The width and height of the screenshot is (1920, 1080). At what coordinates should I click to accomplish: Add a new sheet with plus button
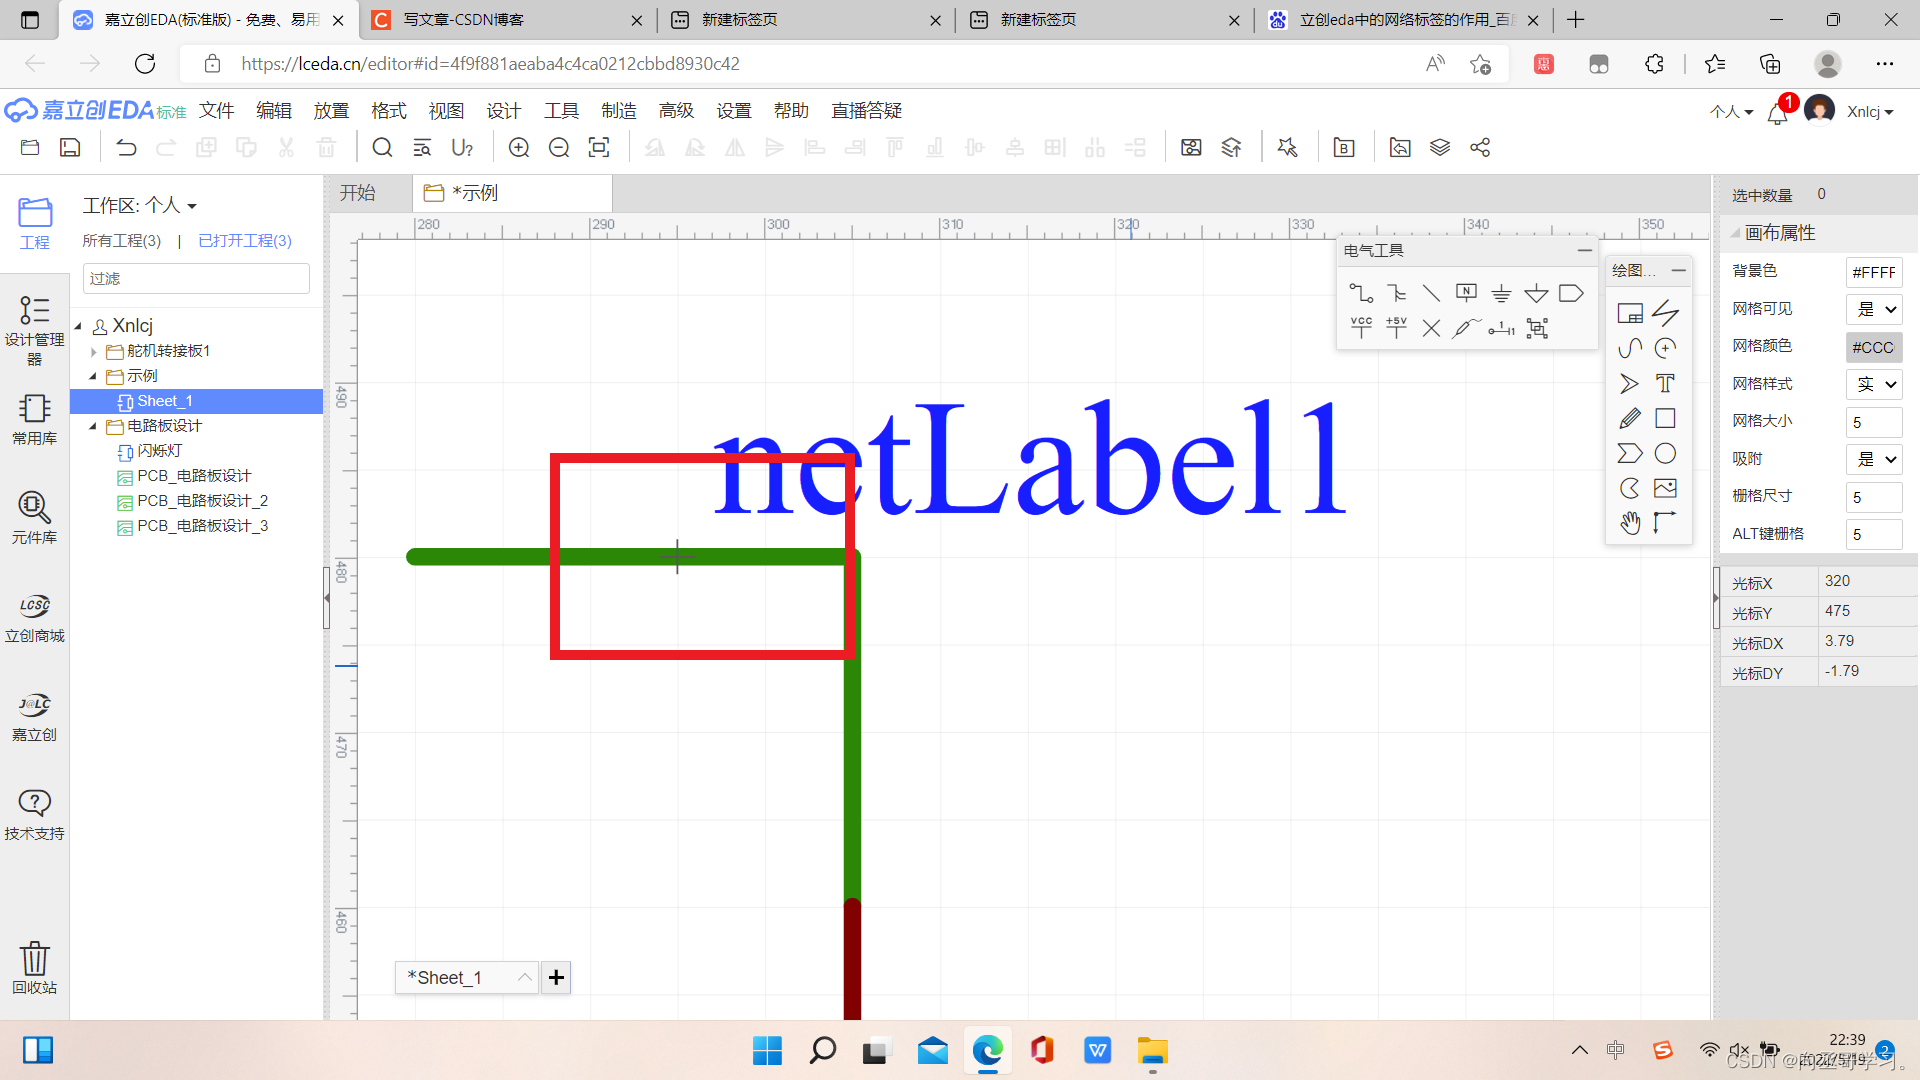click(x=556, y=977)
